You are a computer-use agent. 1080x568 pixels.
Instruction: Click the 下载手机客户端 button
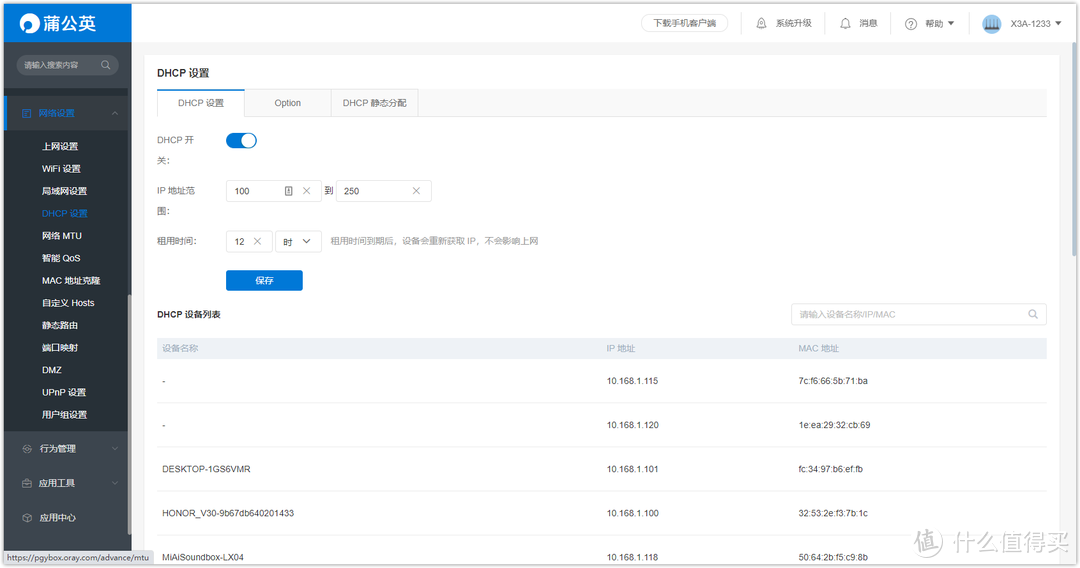pos(684,23)
